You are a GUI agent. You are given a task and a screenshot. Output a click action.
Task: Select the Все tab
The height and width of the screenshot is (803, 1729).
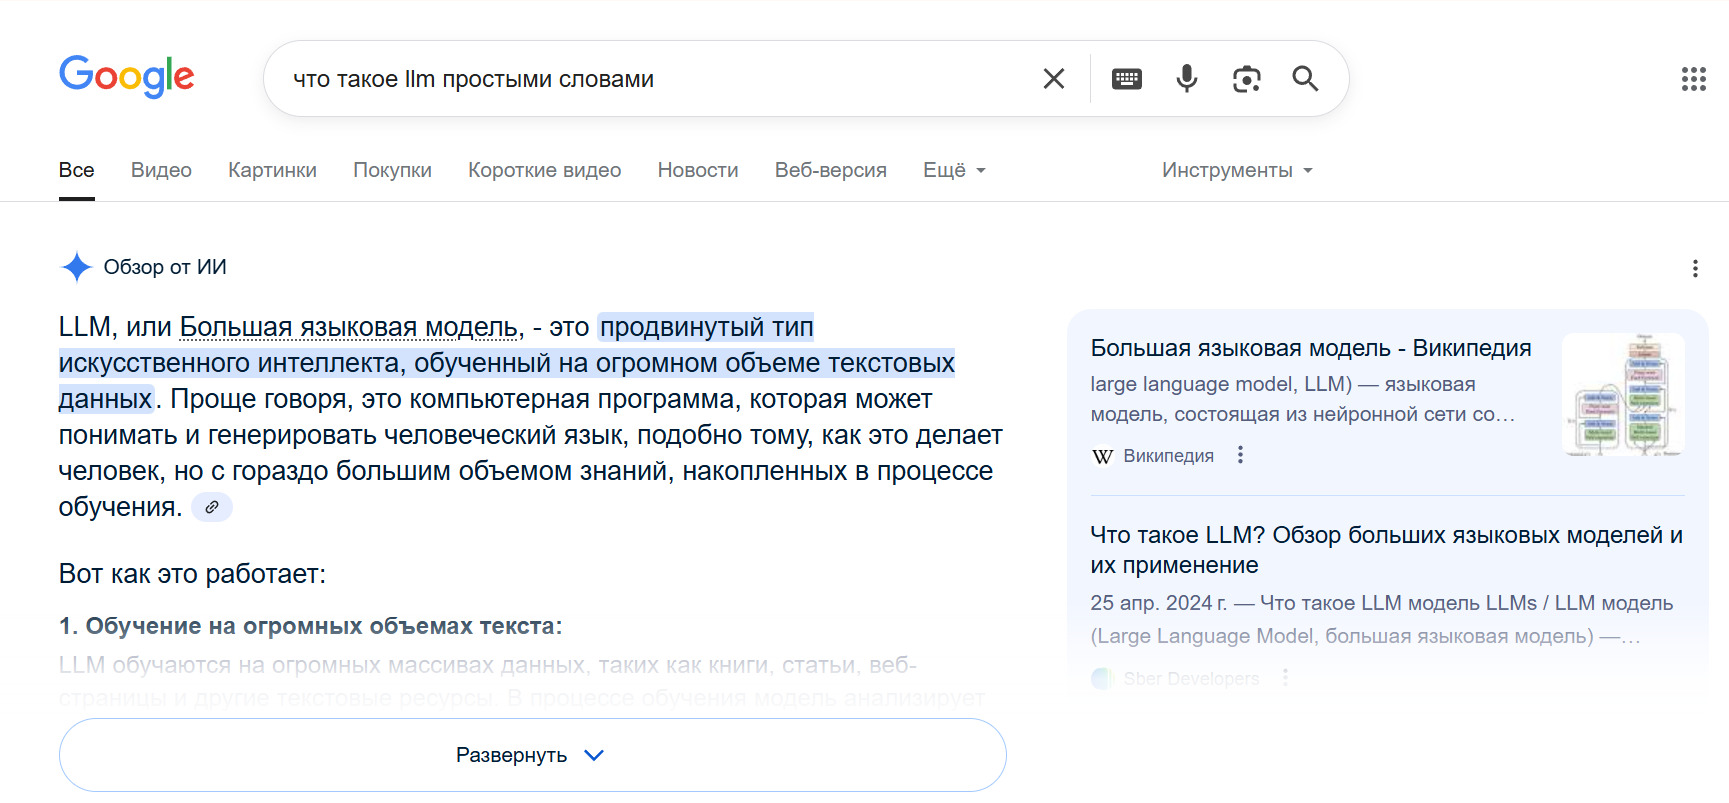tap(77, 170)
